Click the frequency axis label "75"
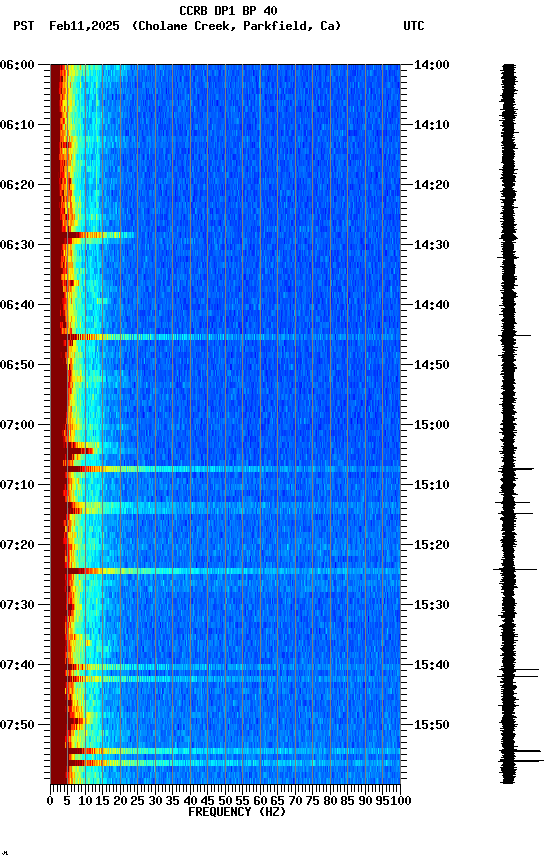The width and height of the screenshot is (552, 864). coord(313,801)
